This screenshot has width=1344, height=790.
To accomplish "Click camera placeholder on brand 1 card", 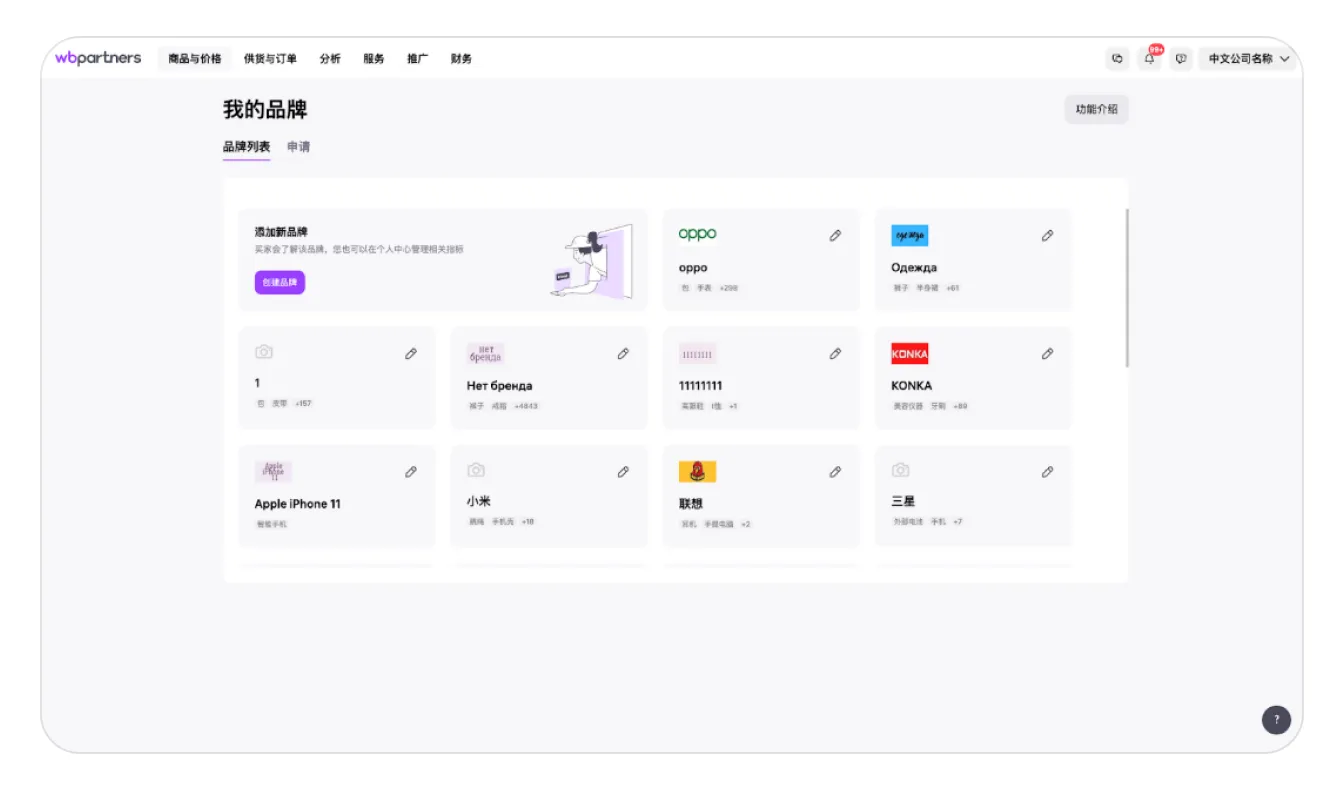I will coord(264,352).
